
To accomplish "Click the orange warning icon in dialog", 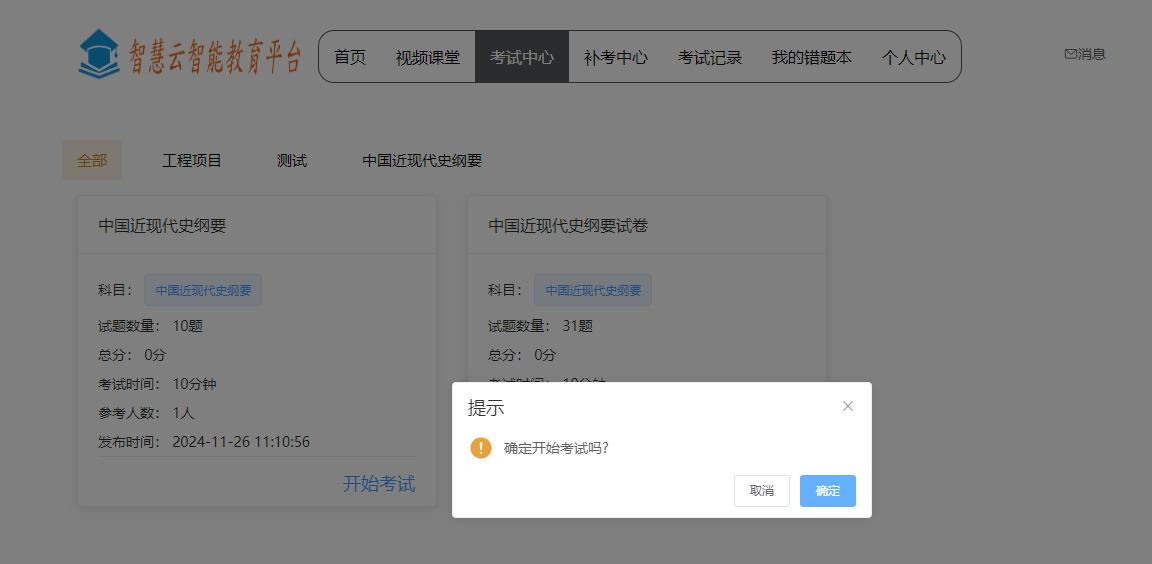I will click(x=480, y=448).
